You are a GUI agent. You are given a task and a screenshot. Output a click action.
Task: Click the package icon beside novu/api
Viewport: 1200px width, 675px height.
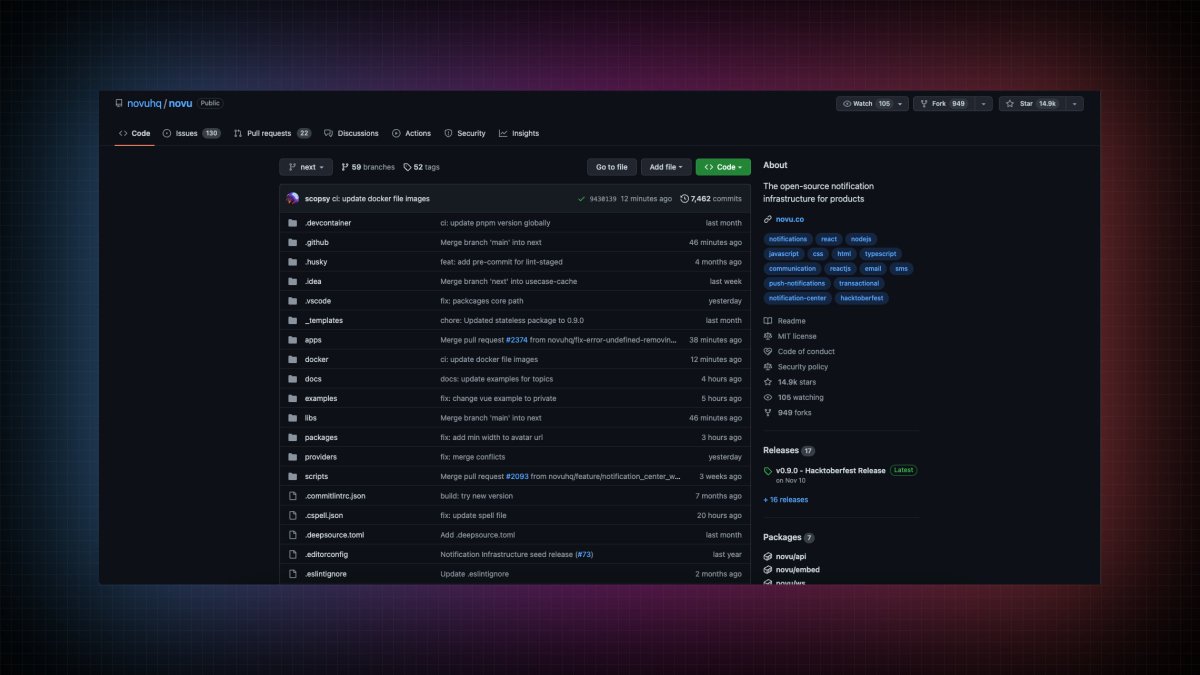[x=768, y=556]
